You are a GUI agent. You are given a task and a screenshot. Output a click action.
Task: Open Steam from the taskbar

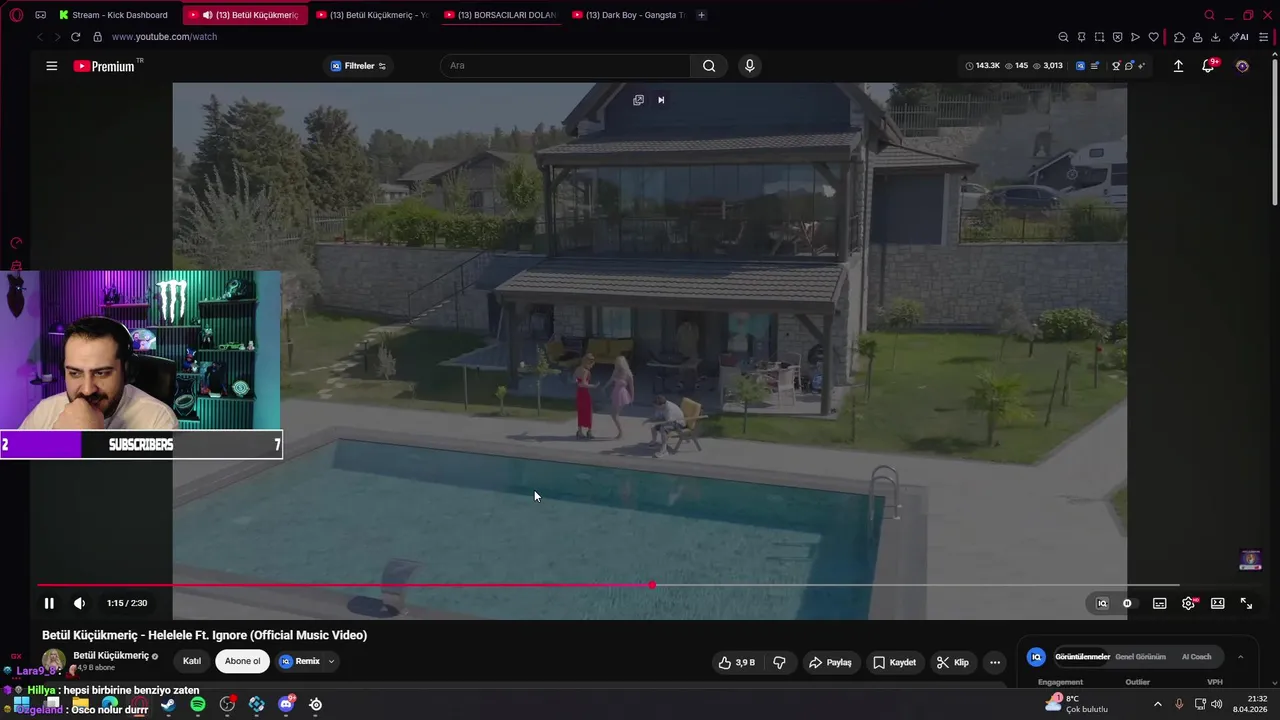[x=168, y=705]
